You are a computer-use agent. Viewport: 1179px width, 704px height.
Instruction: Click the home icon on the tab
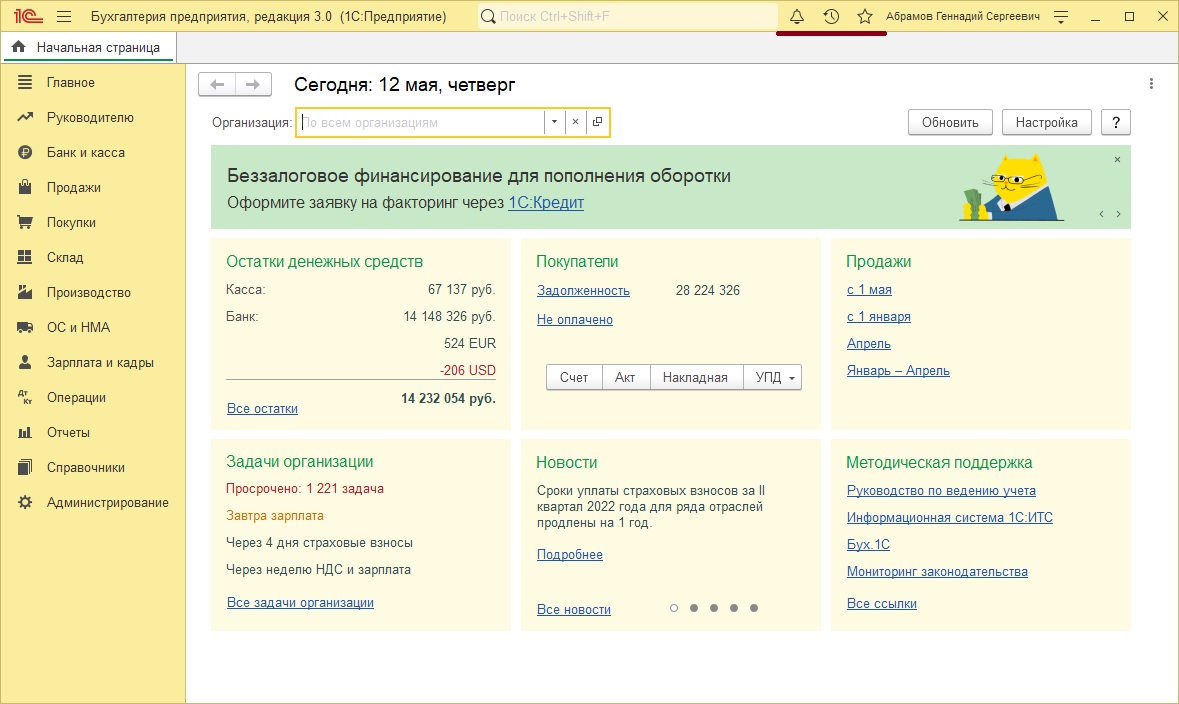[x=17, y=46]
